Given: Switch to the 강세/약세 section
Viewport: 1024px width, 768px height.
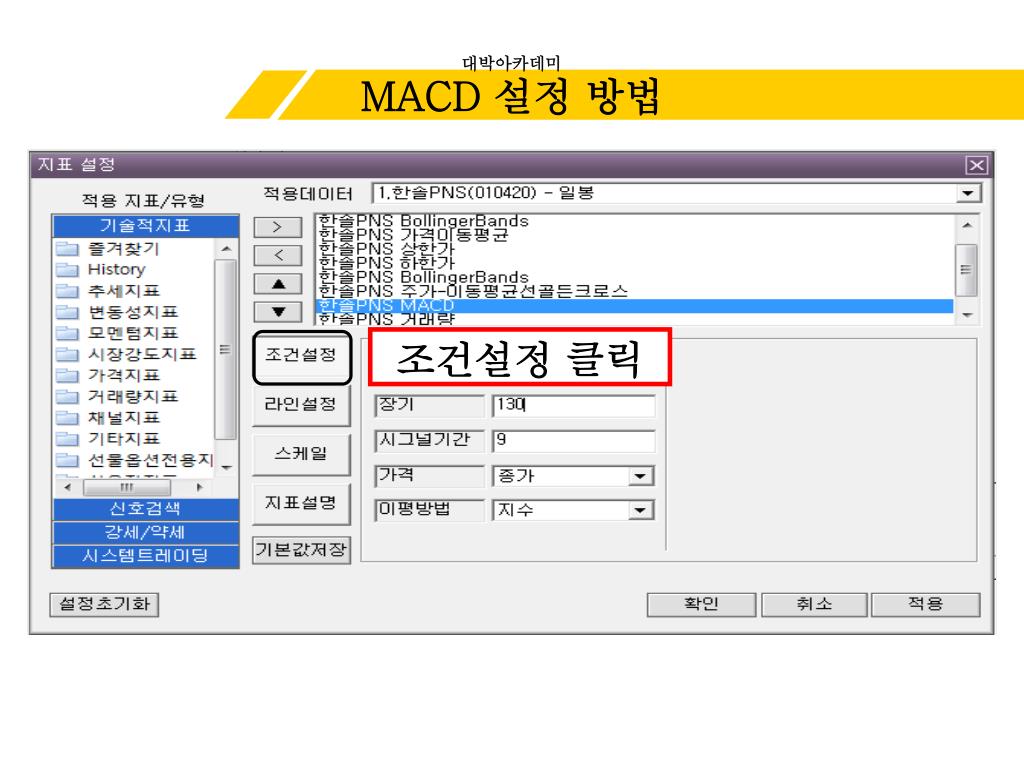Looking at the screenshot, I should (145, 532).
